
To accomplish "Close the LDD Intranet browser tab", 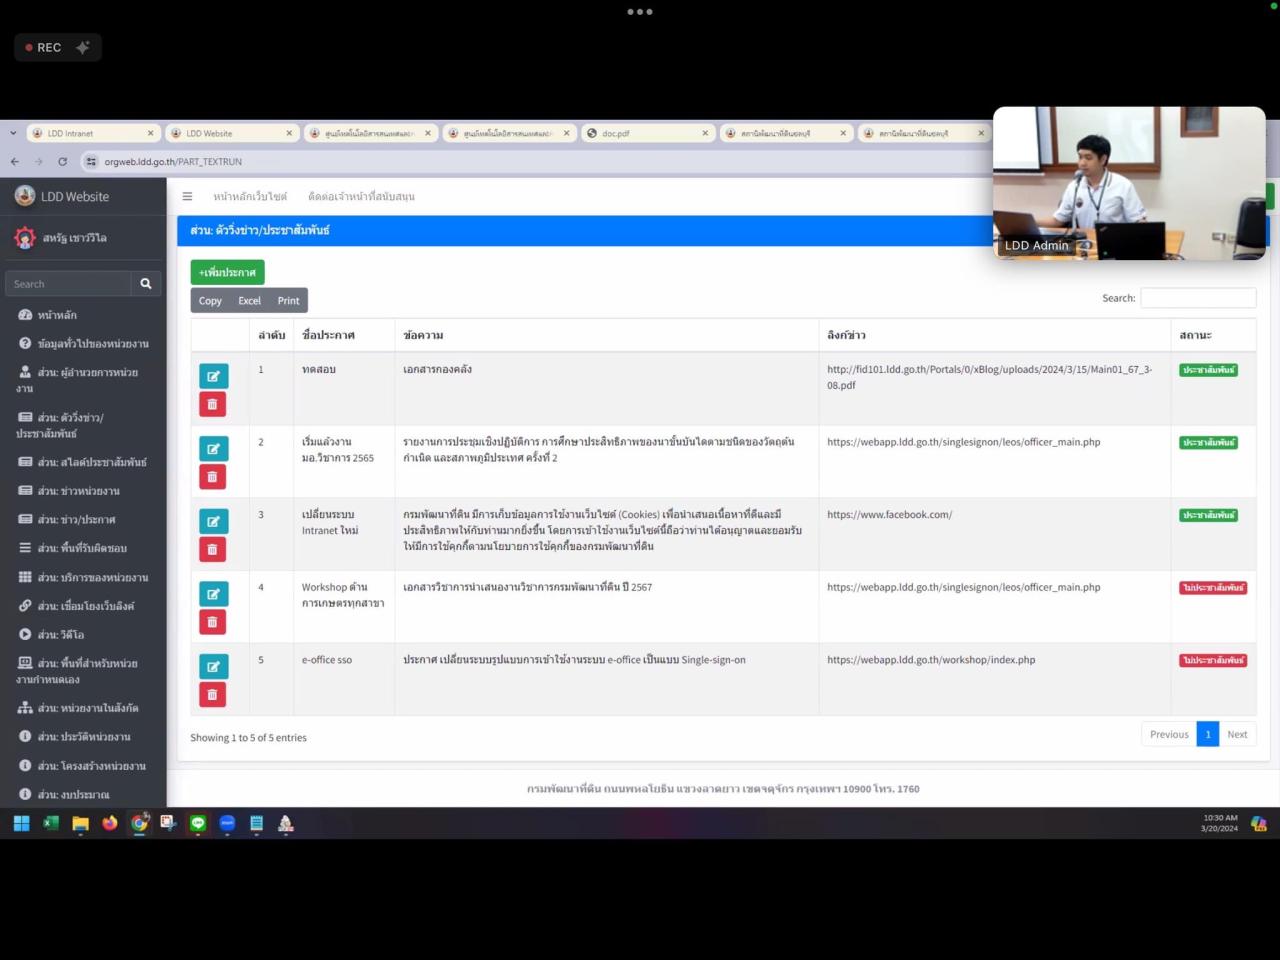I will pyautogui.click(x=151, y=133).
